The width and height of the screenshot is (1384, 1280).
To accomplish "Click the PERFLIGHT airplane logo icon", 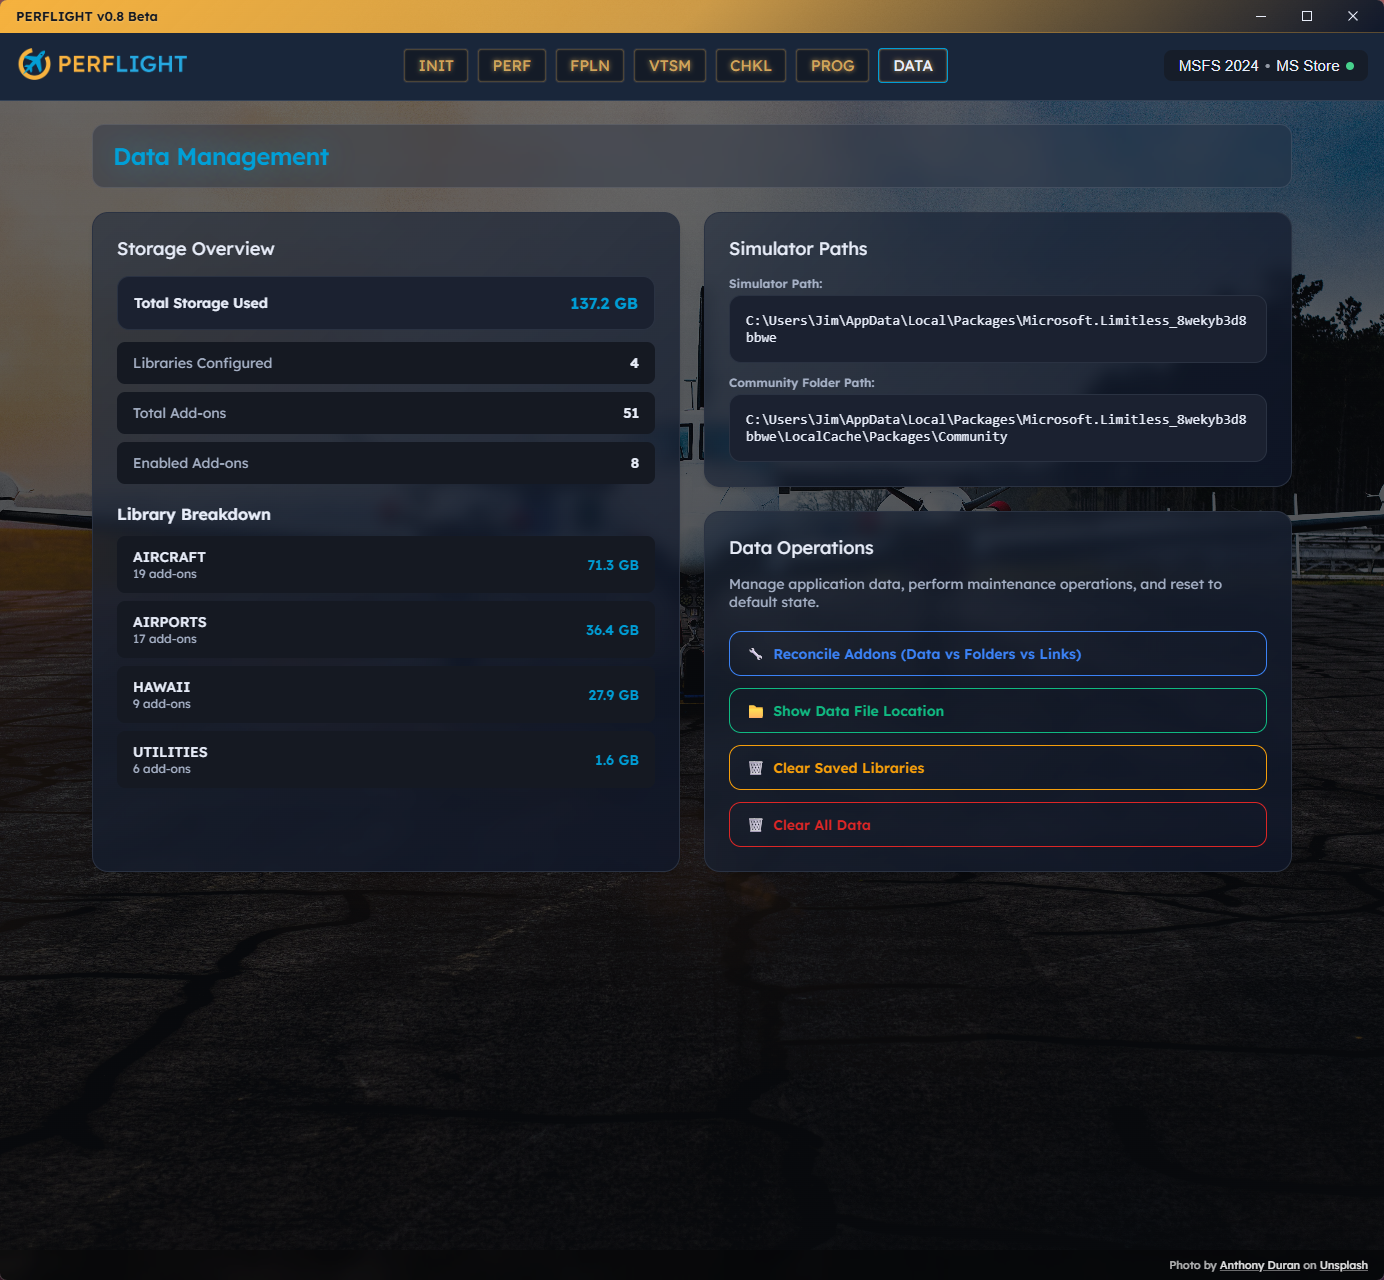I will tap(35, 64).
